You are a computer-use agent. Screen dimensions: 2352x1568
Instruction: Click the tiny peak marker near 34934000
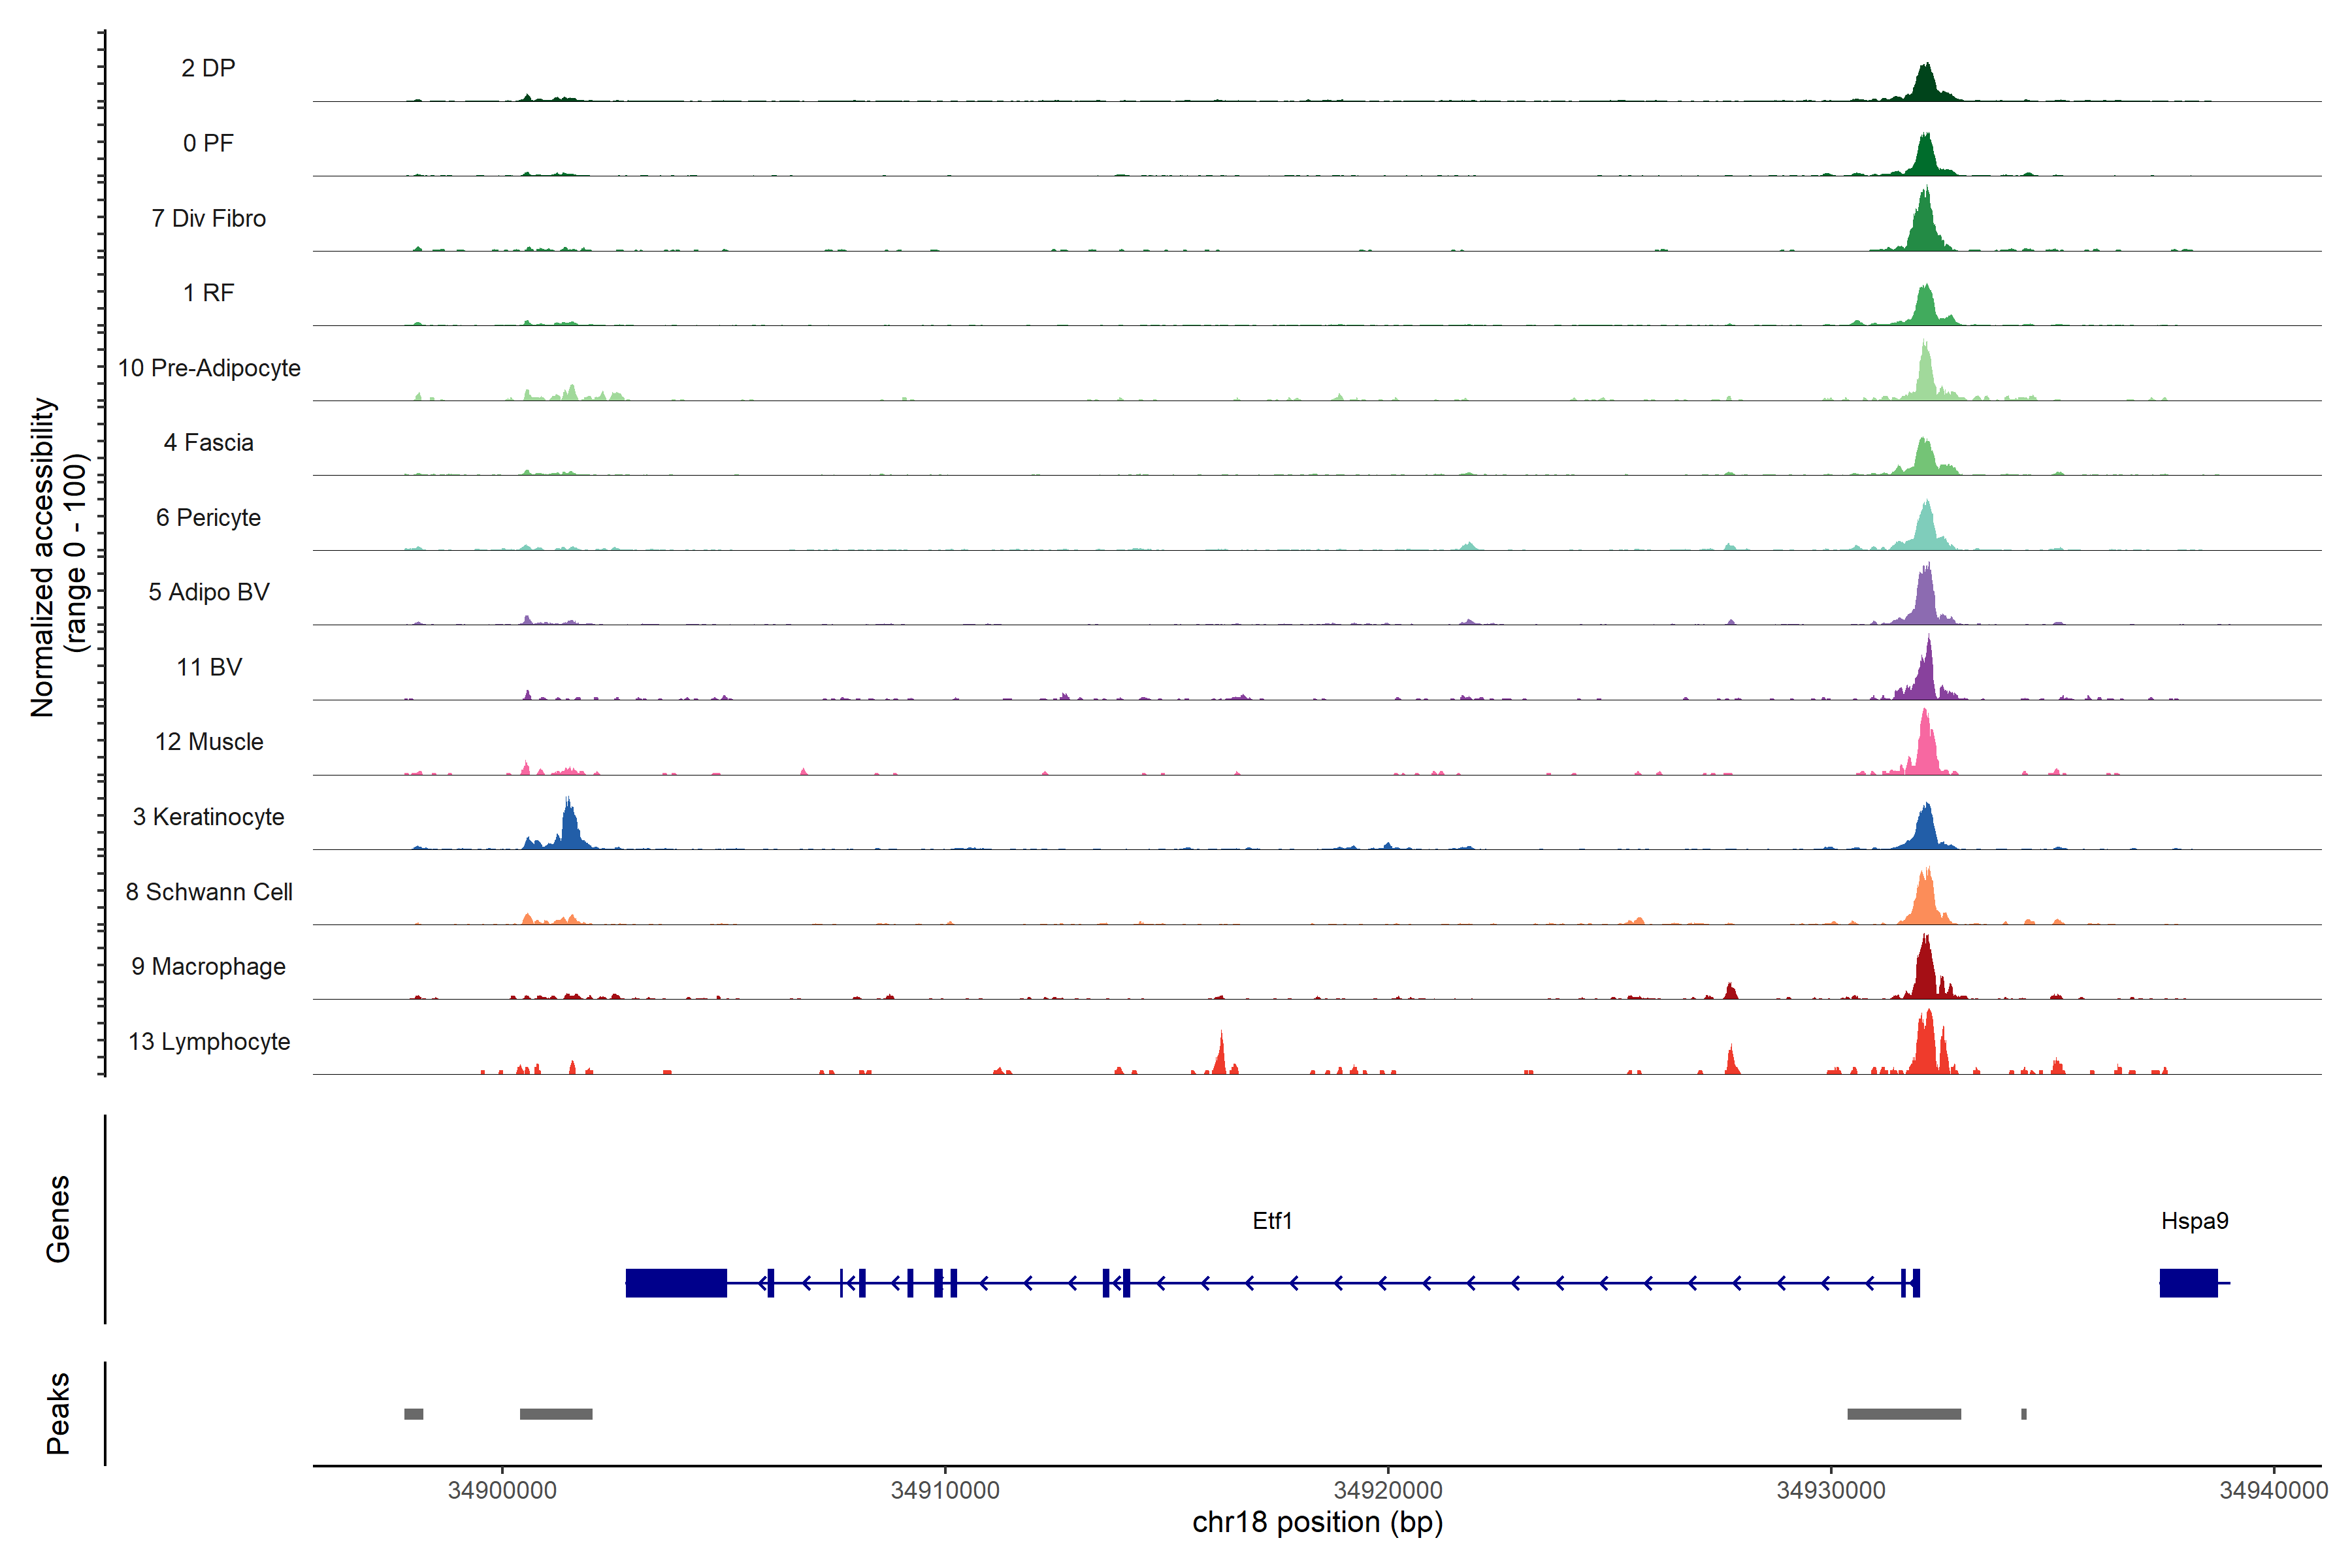click(2023, 1413)
